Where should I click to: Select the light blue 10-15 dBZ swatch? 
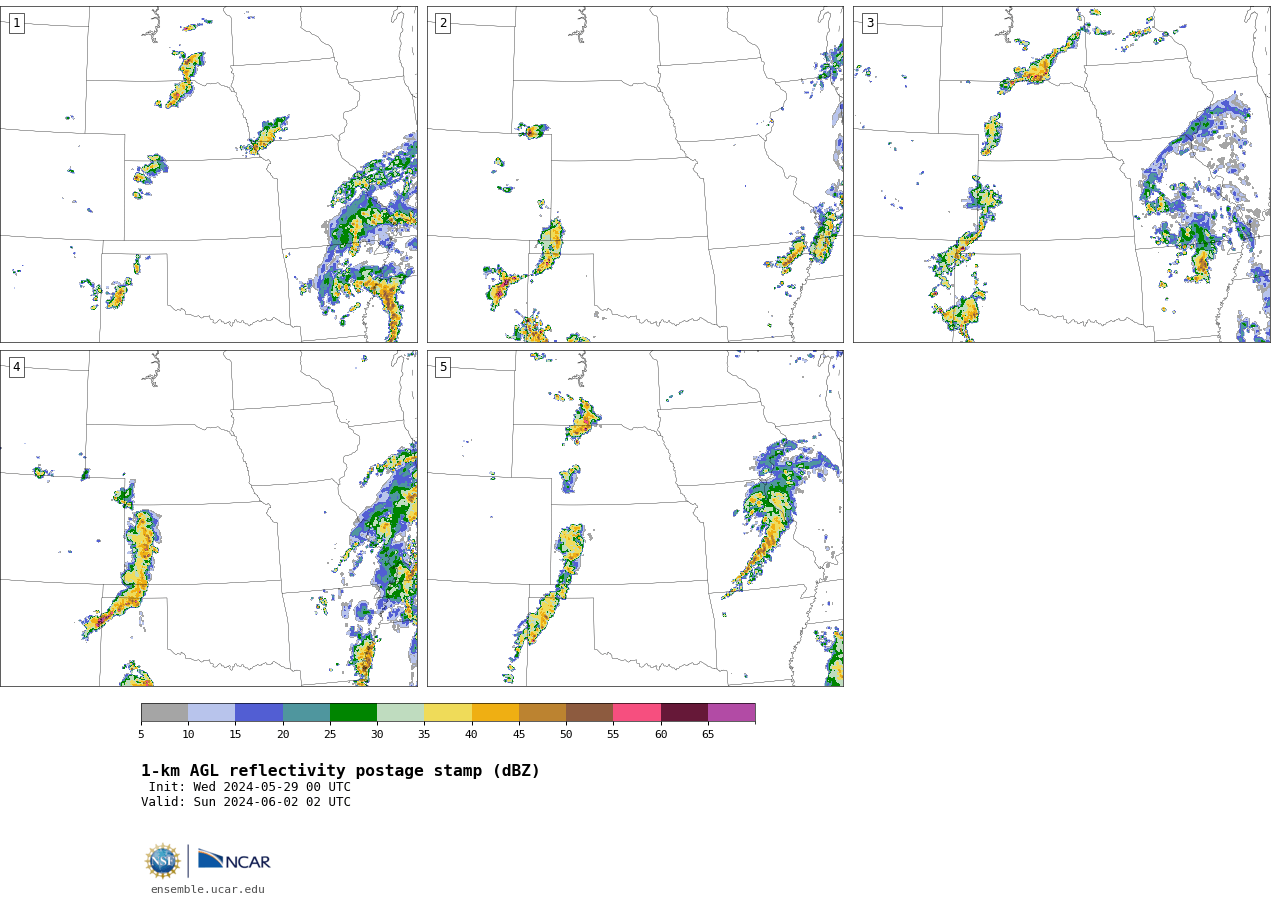(211, 713)
